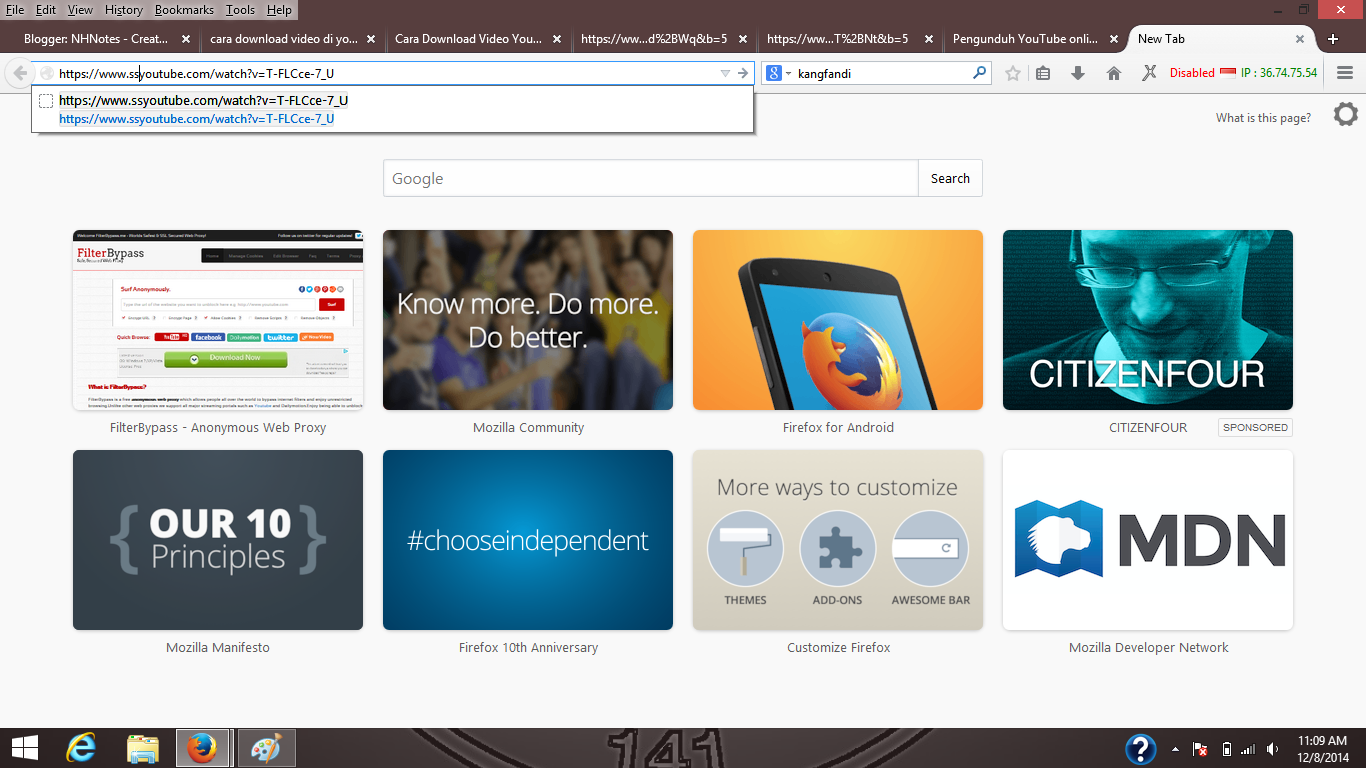
Task: Open the History menu
Action: pyautogui.click(x=124, y=10)
